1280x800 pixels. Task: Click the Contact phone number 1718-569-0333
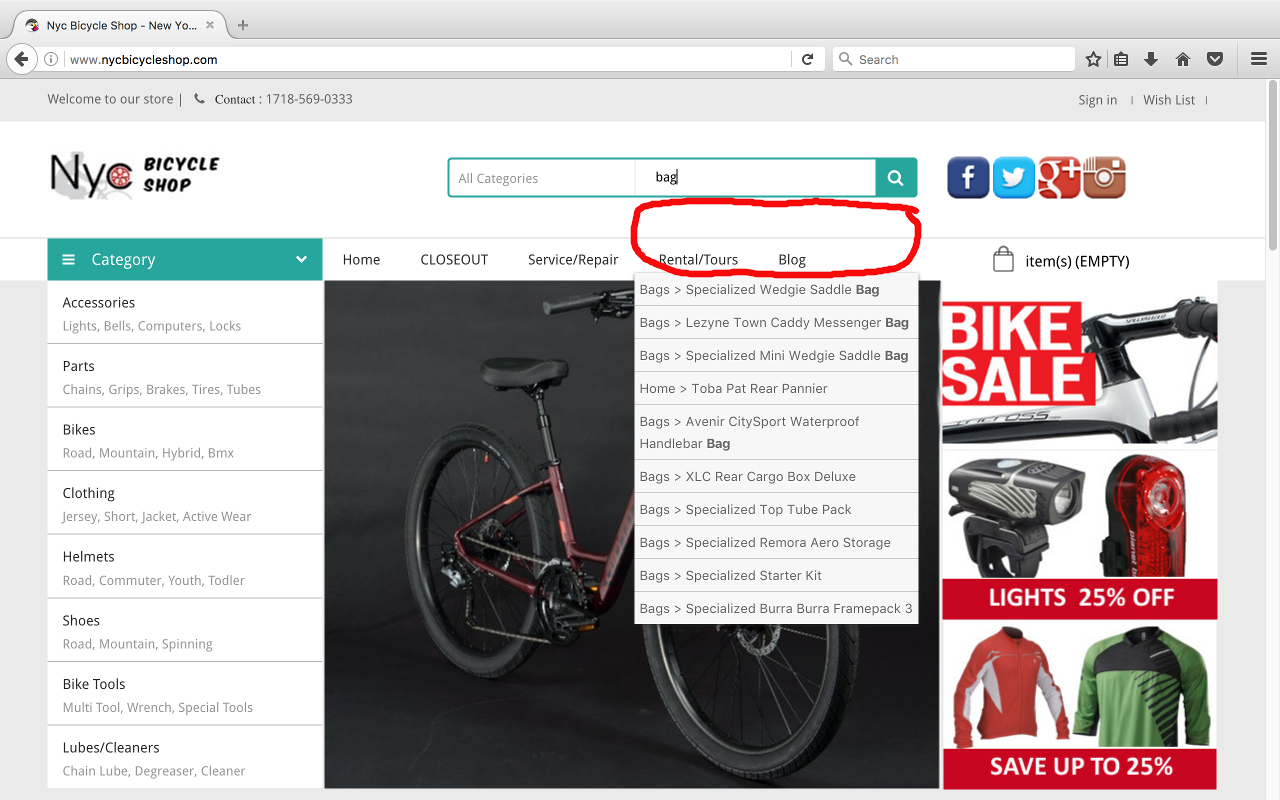[x=309, y=99]
